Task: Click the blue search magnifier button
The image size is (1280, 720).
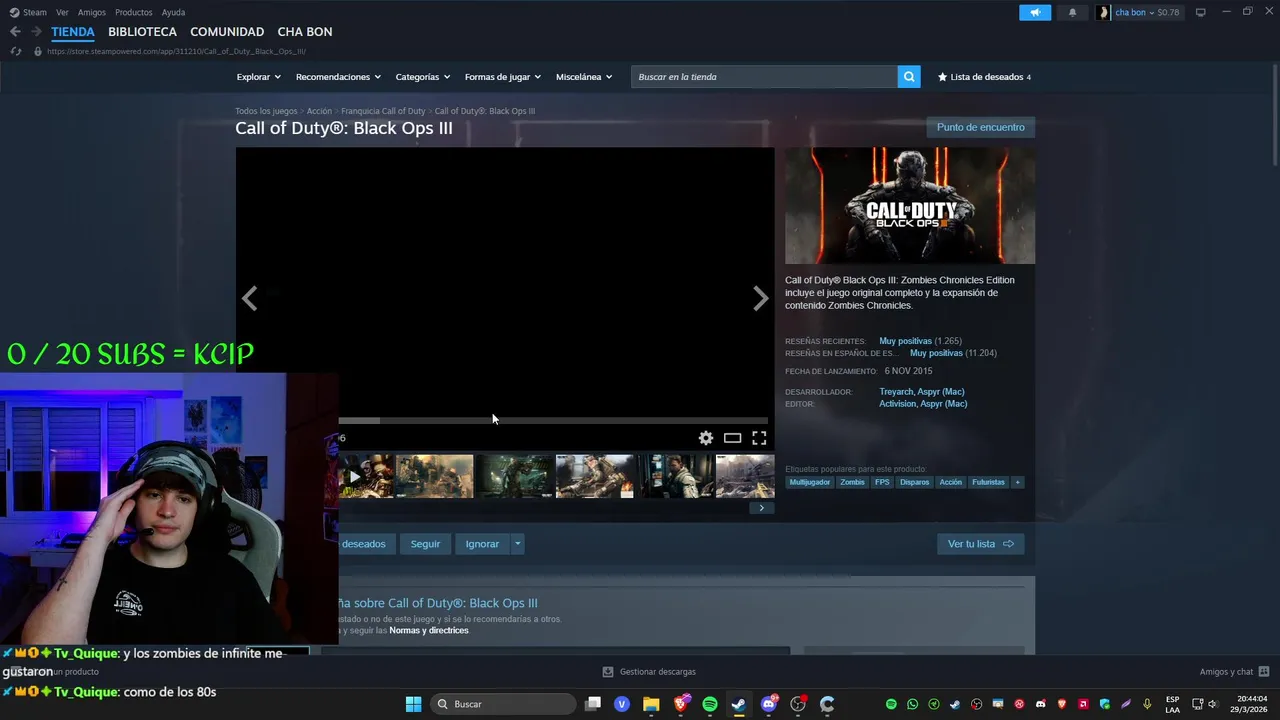Action: (909, 77)
